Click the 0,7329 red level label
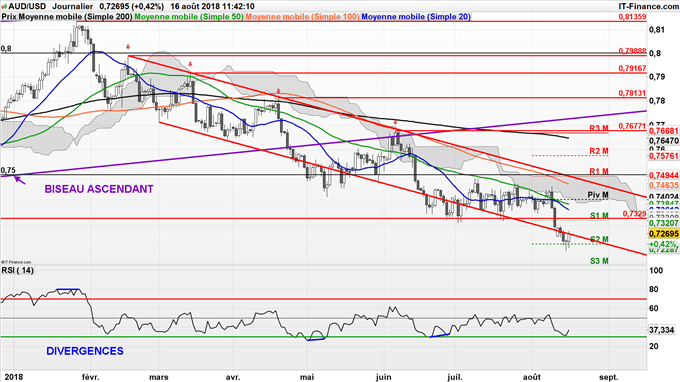 (634, 213)
